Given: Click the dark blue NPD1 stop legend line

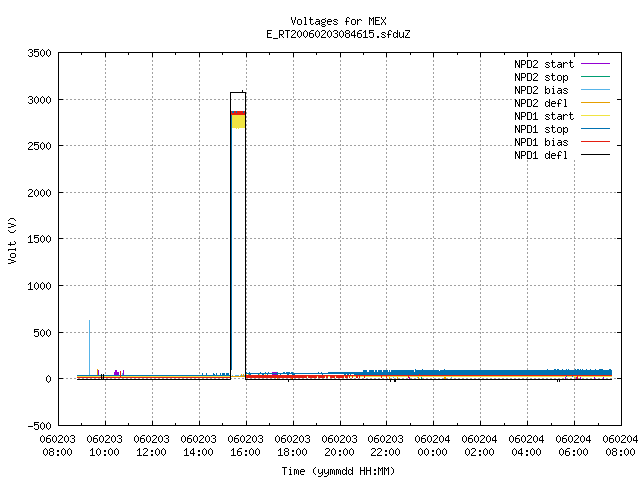Looking at the screenshot, I should tap(595, 129).
